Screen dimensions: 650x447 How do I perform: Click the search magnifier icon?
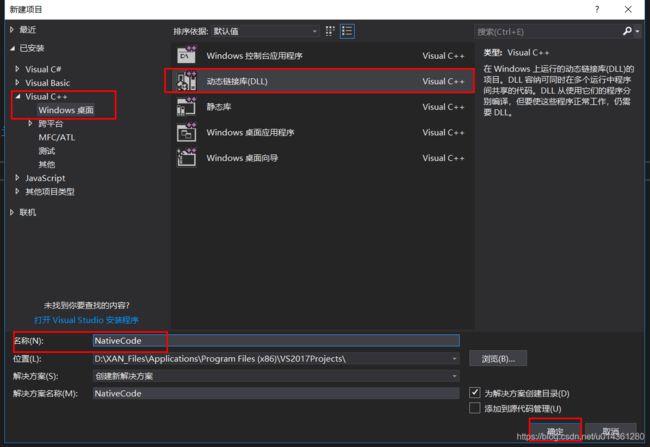627,31
